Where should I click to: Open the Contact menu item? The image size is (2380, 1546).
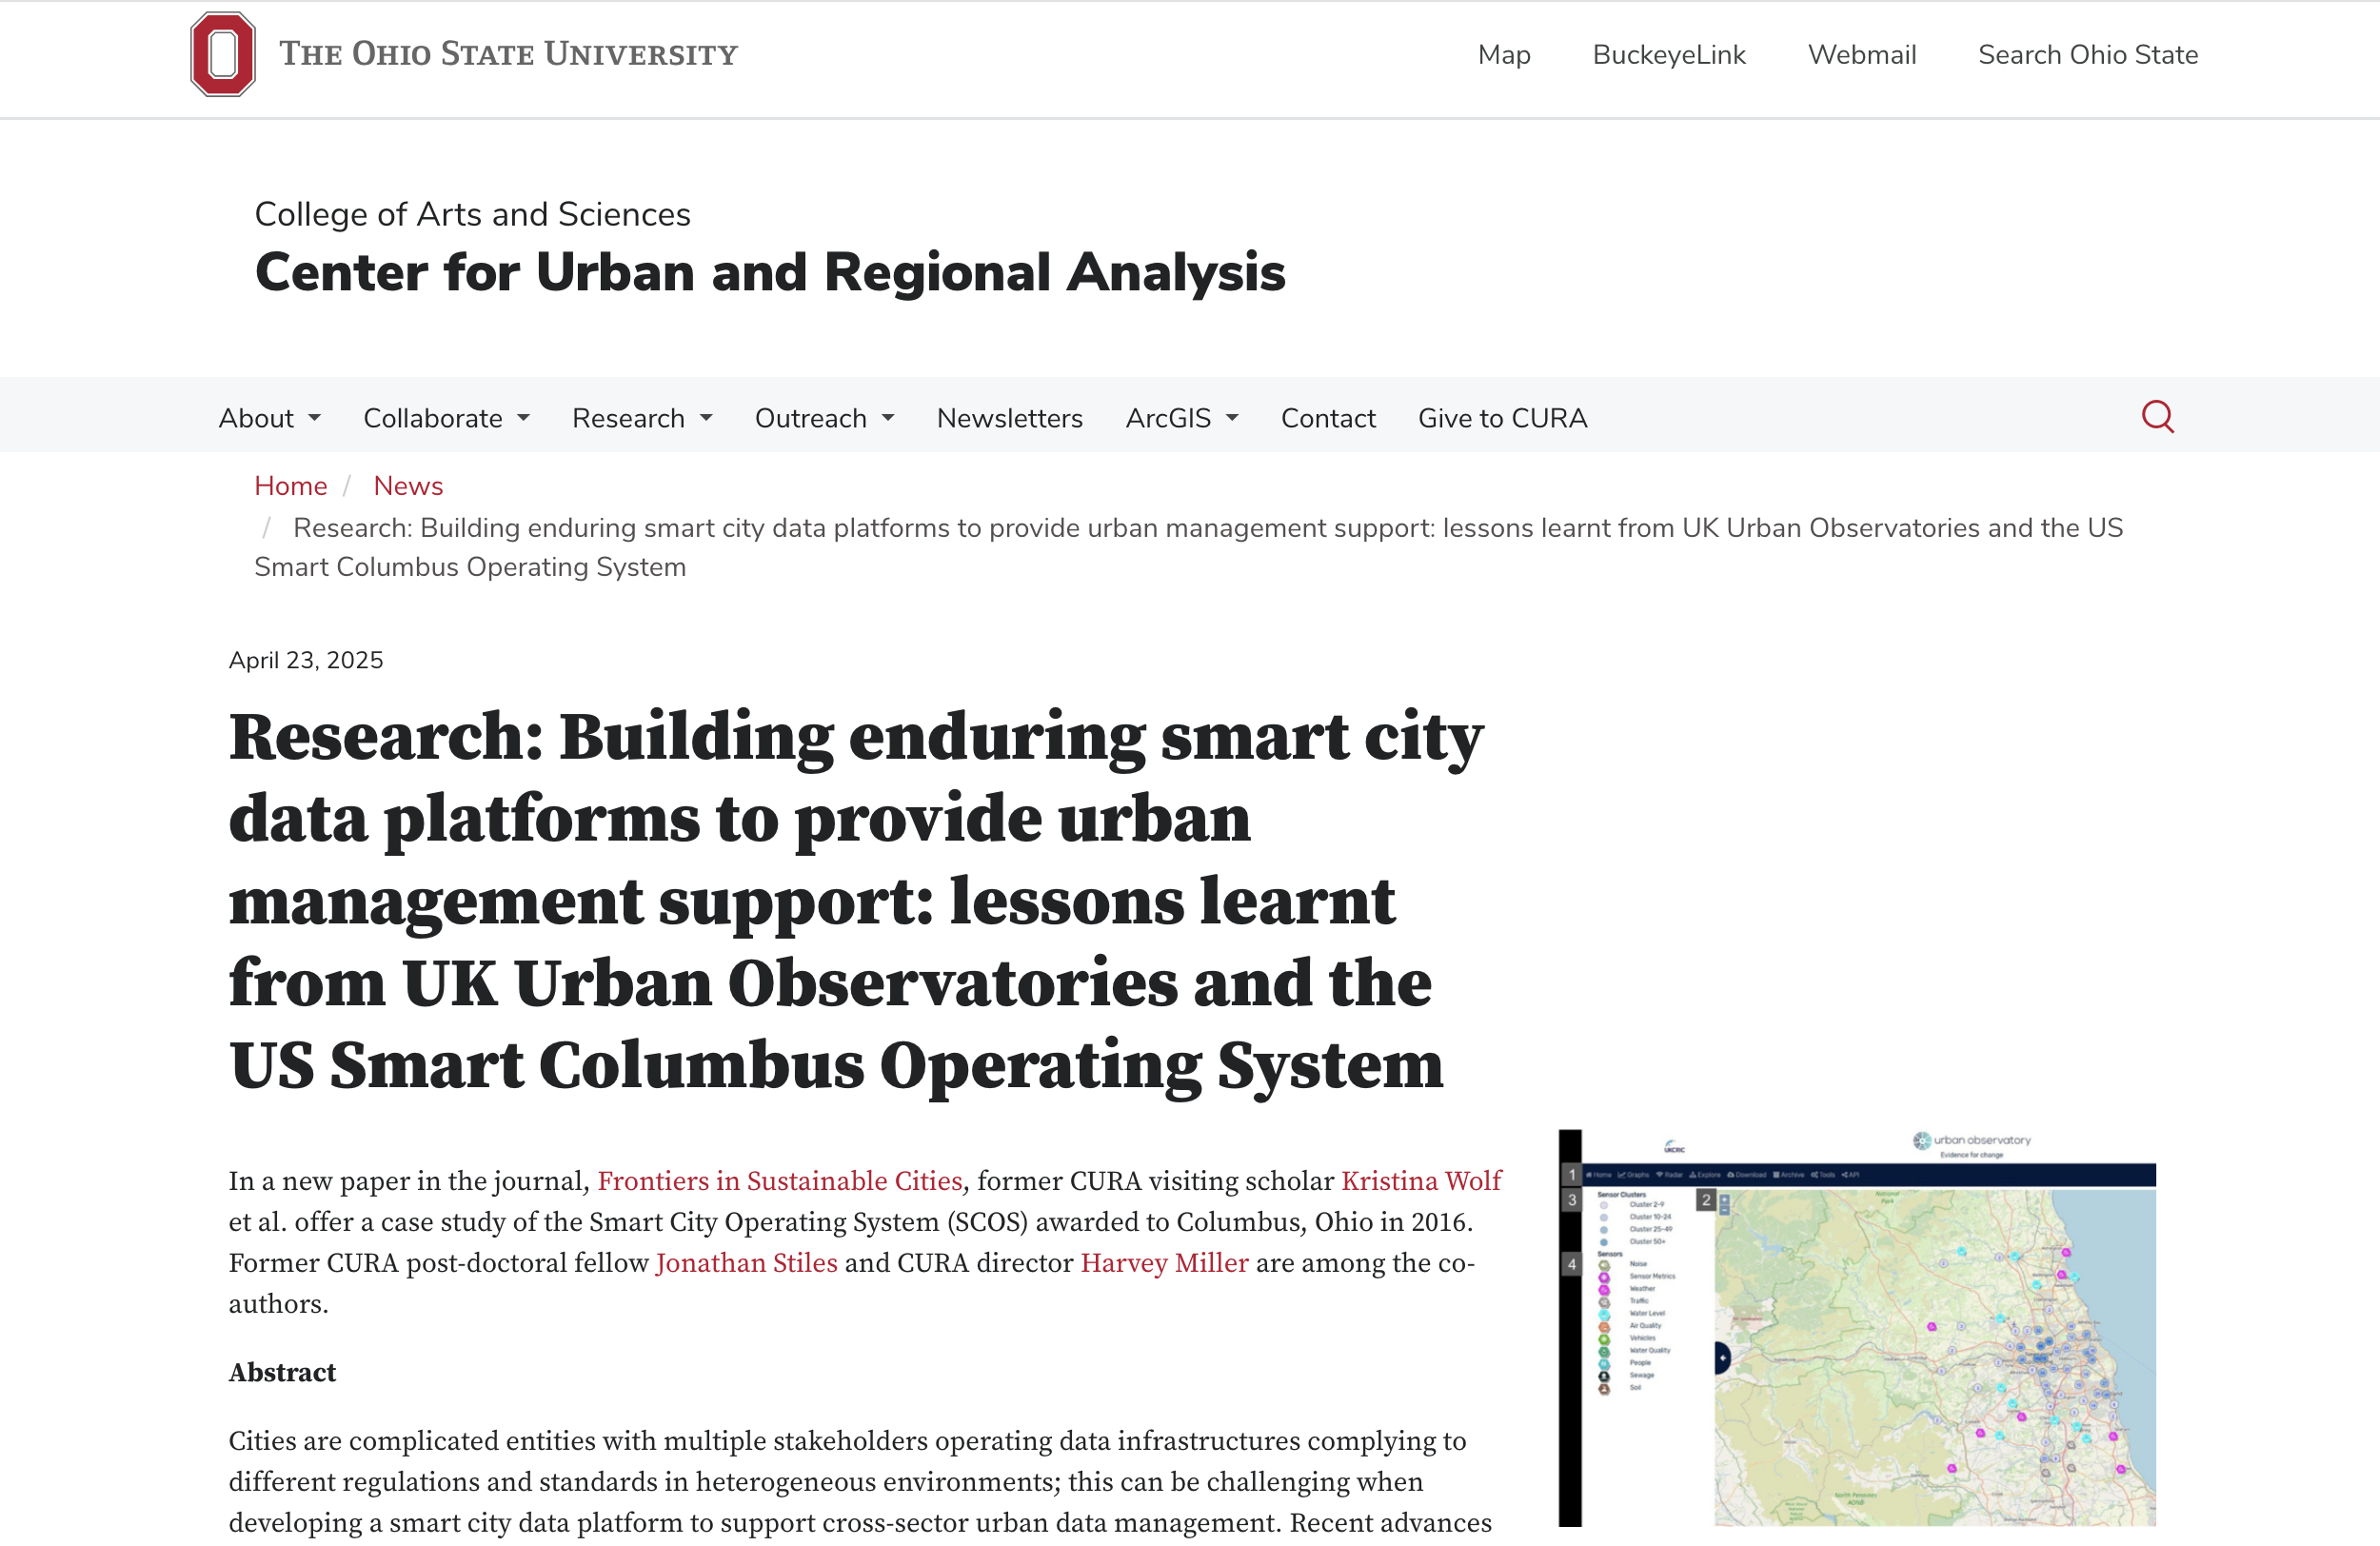(1327, 418)
